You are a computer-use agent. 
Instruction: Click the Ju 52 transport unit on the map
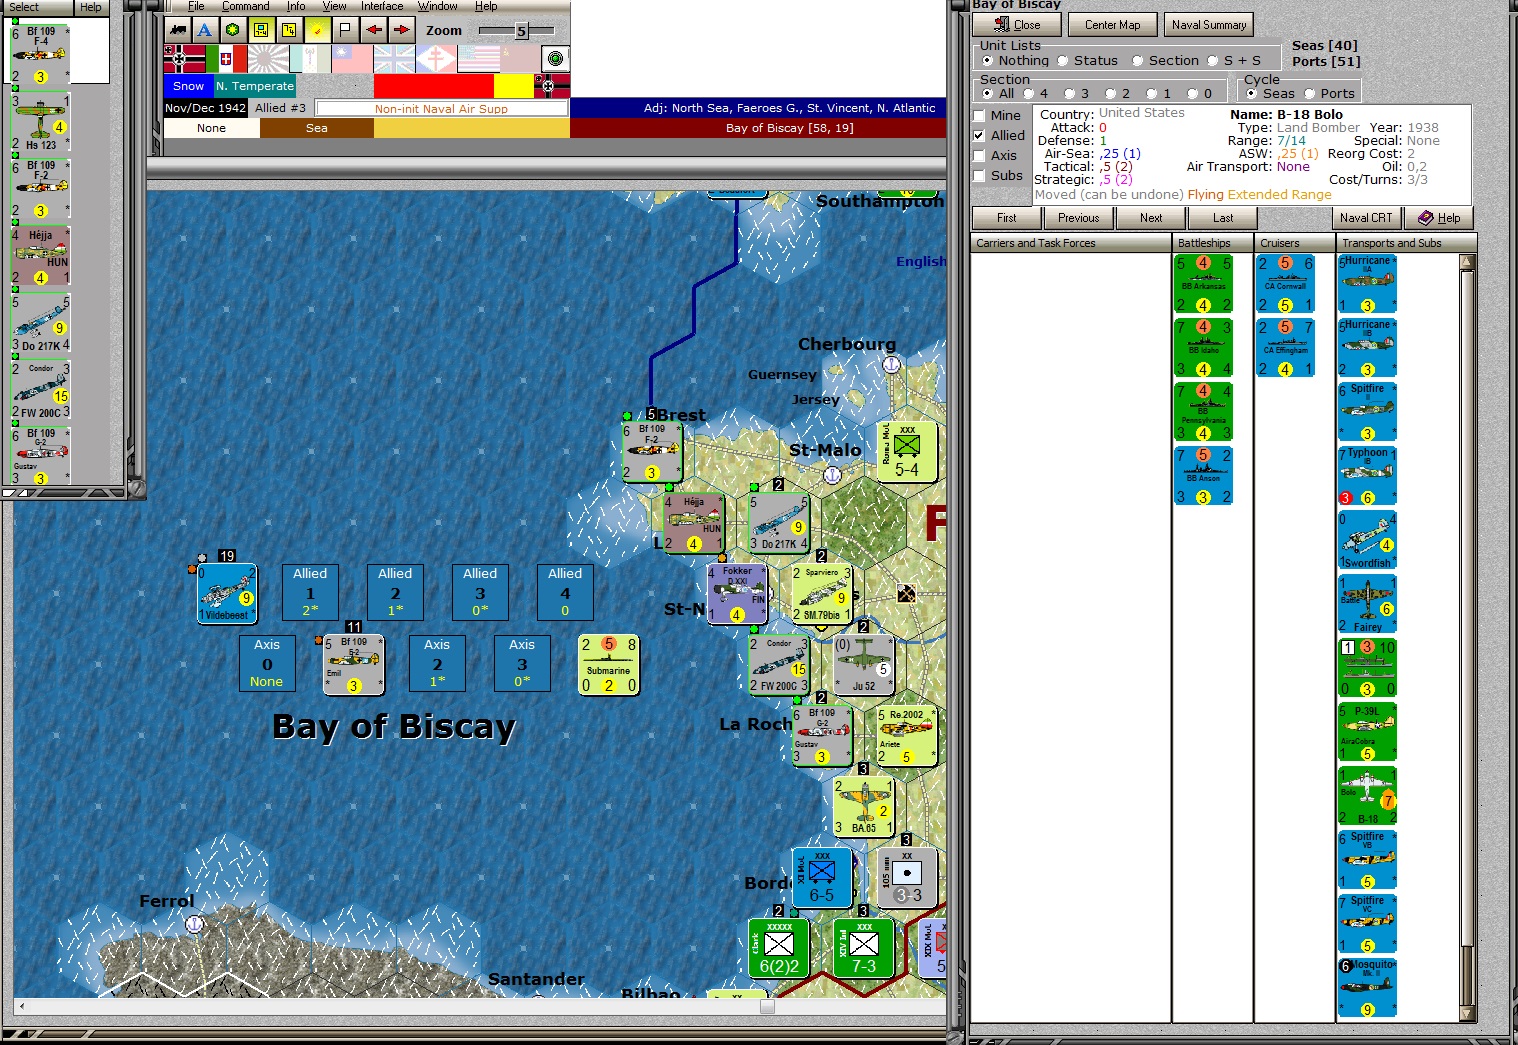point(864,665)
